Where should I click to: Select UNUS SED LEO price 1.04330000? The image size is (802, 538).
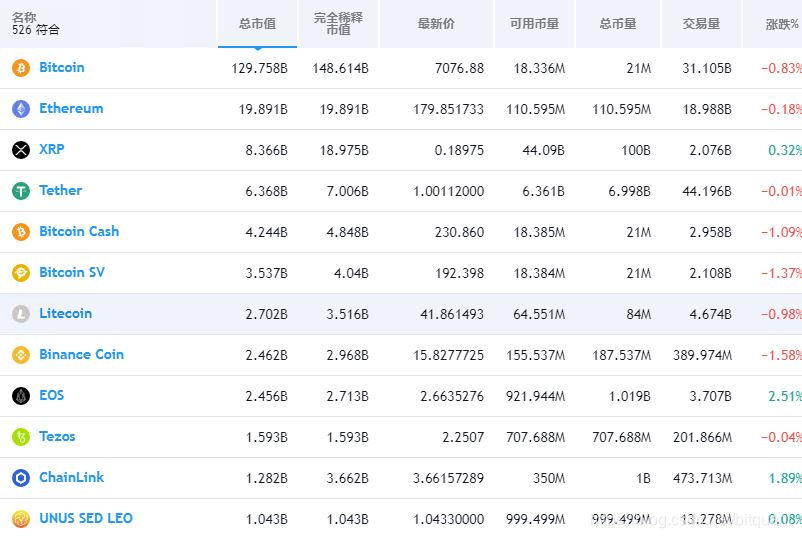click(x=449, y=519)
